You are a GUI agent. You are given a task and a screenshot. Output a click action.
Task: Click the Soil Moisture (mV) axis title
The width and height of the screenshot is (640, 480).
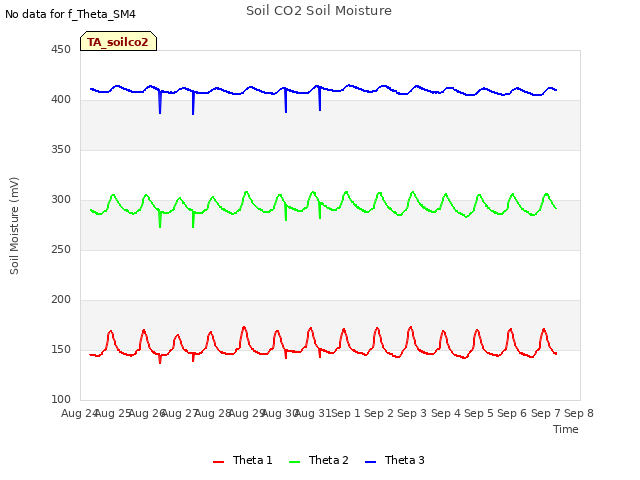click(14, 226)
